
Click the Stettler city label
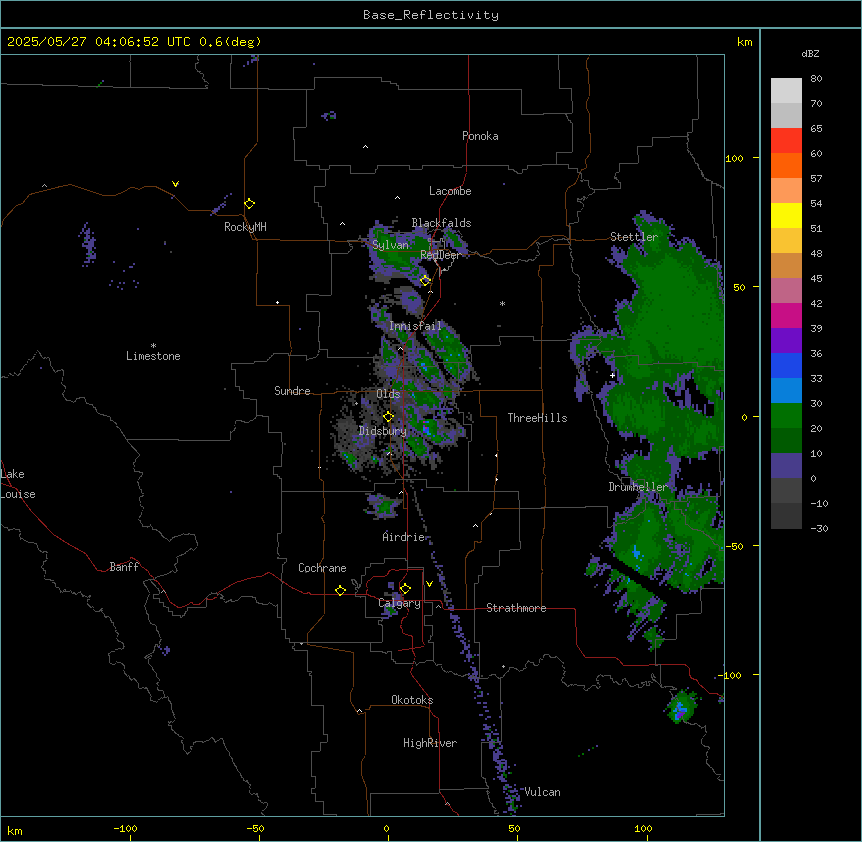coord(634,237)
